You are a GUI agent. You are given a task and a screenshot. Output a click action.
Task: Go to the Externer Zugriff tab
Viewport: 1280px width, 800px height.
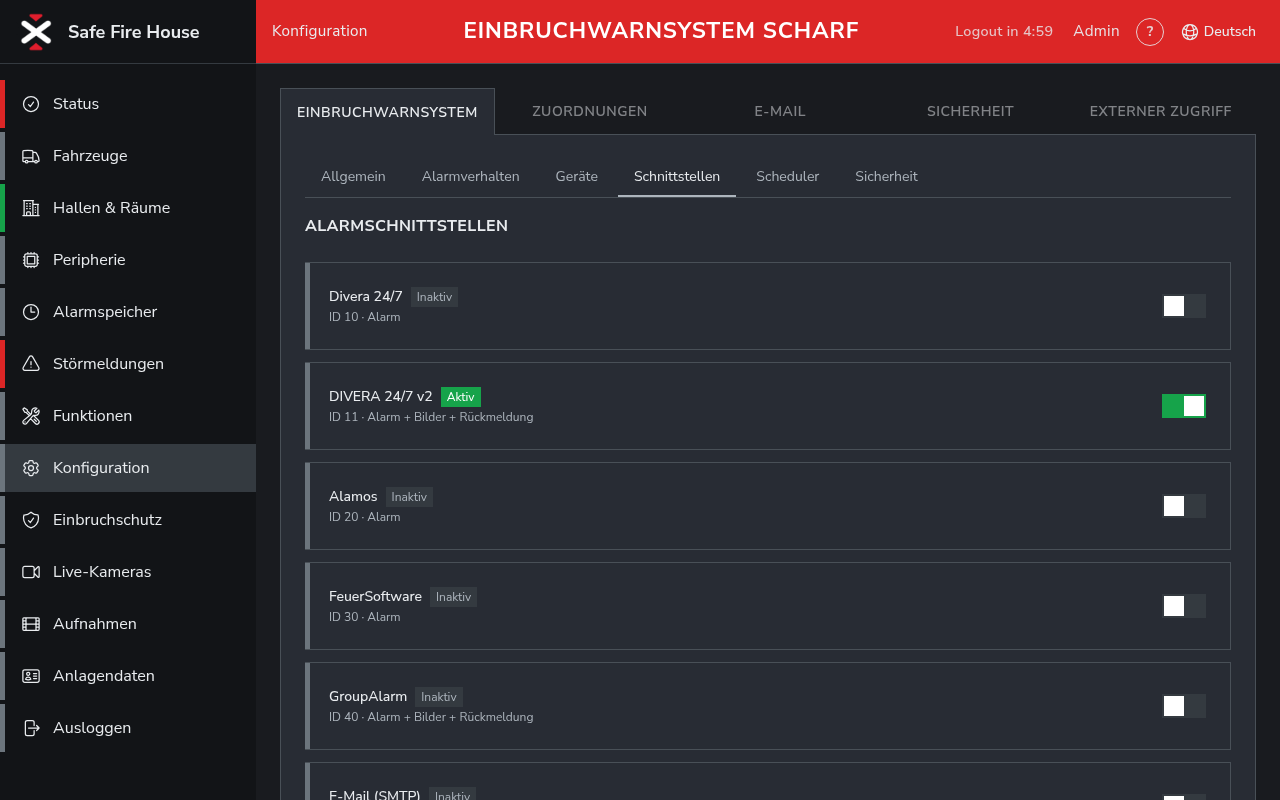point(1160,111)
